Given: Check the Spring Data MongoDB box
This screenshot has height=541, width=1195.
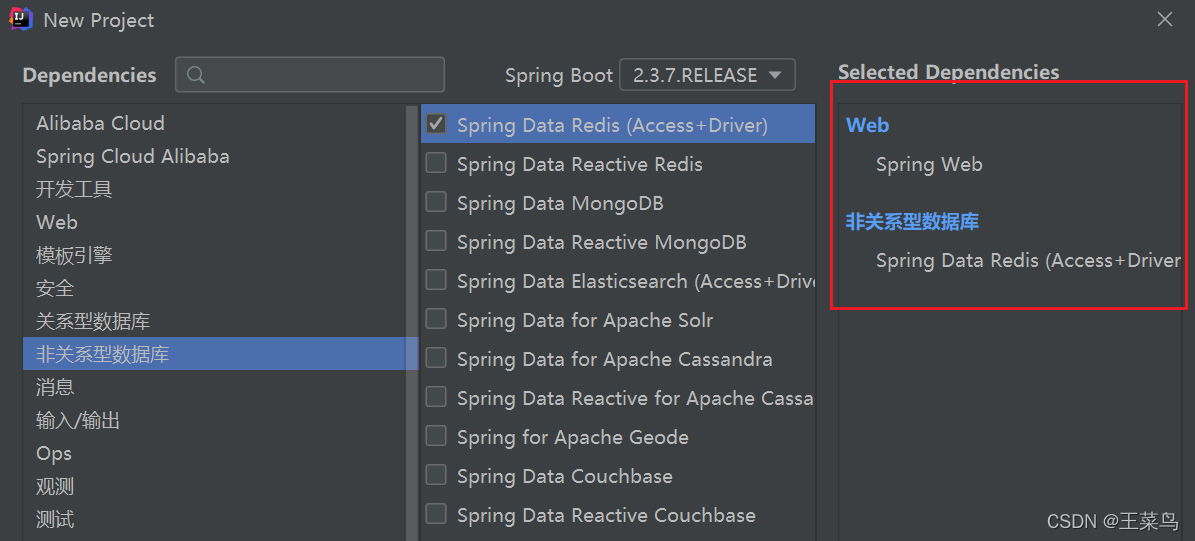Looking at the screenshot, I should (x=436, y=202).
